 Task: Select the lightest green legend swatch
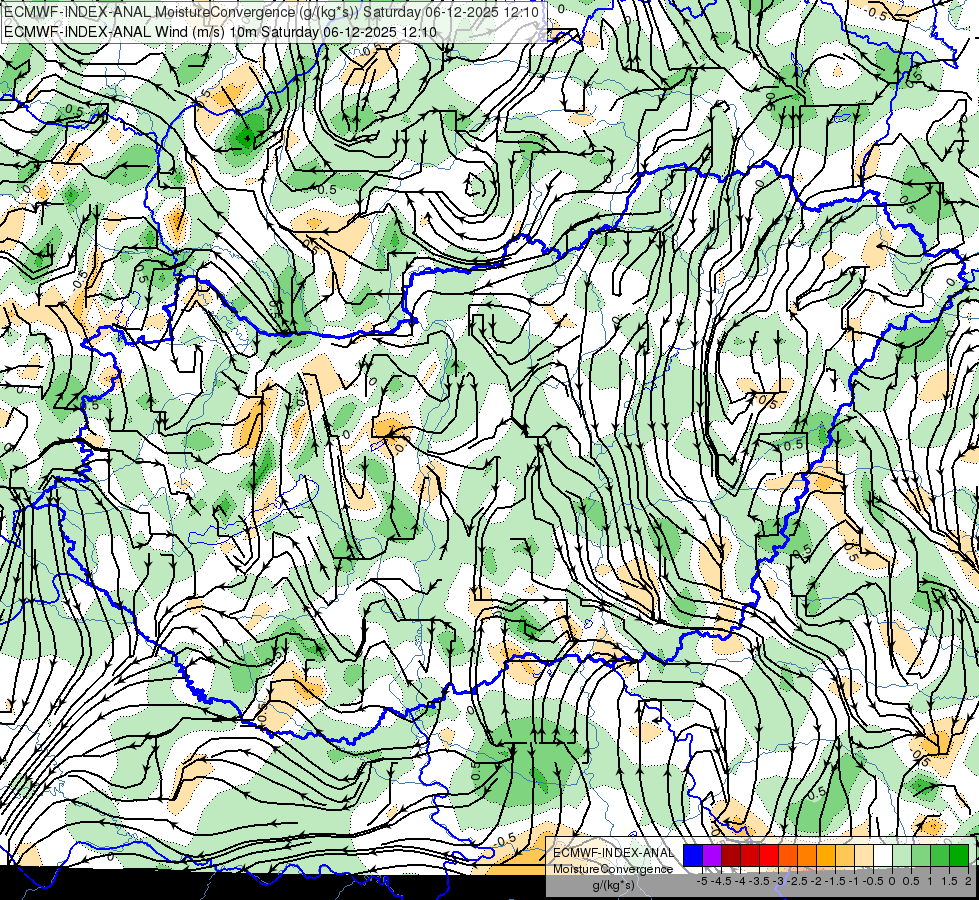click(x=902, y=855)
